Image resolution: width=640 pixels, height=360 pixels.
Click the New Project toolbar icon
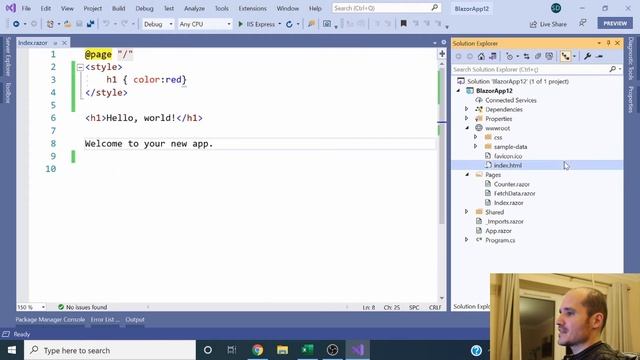coord(50,24)
